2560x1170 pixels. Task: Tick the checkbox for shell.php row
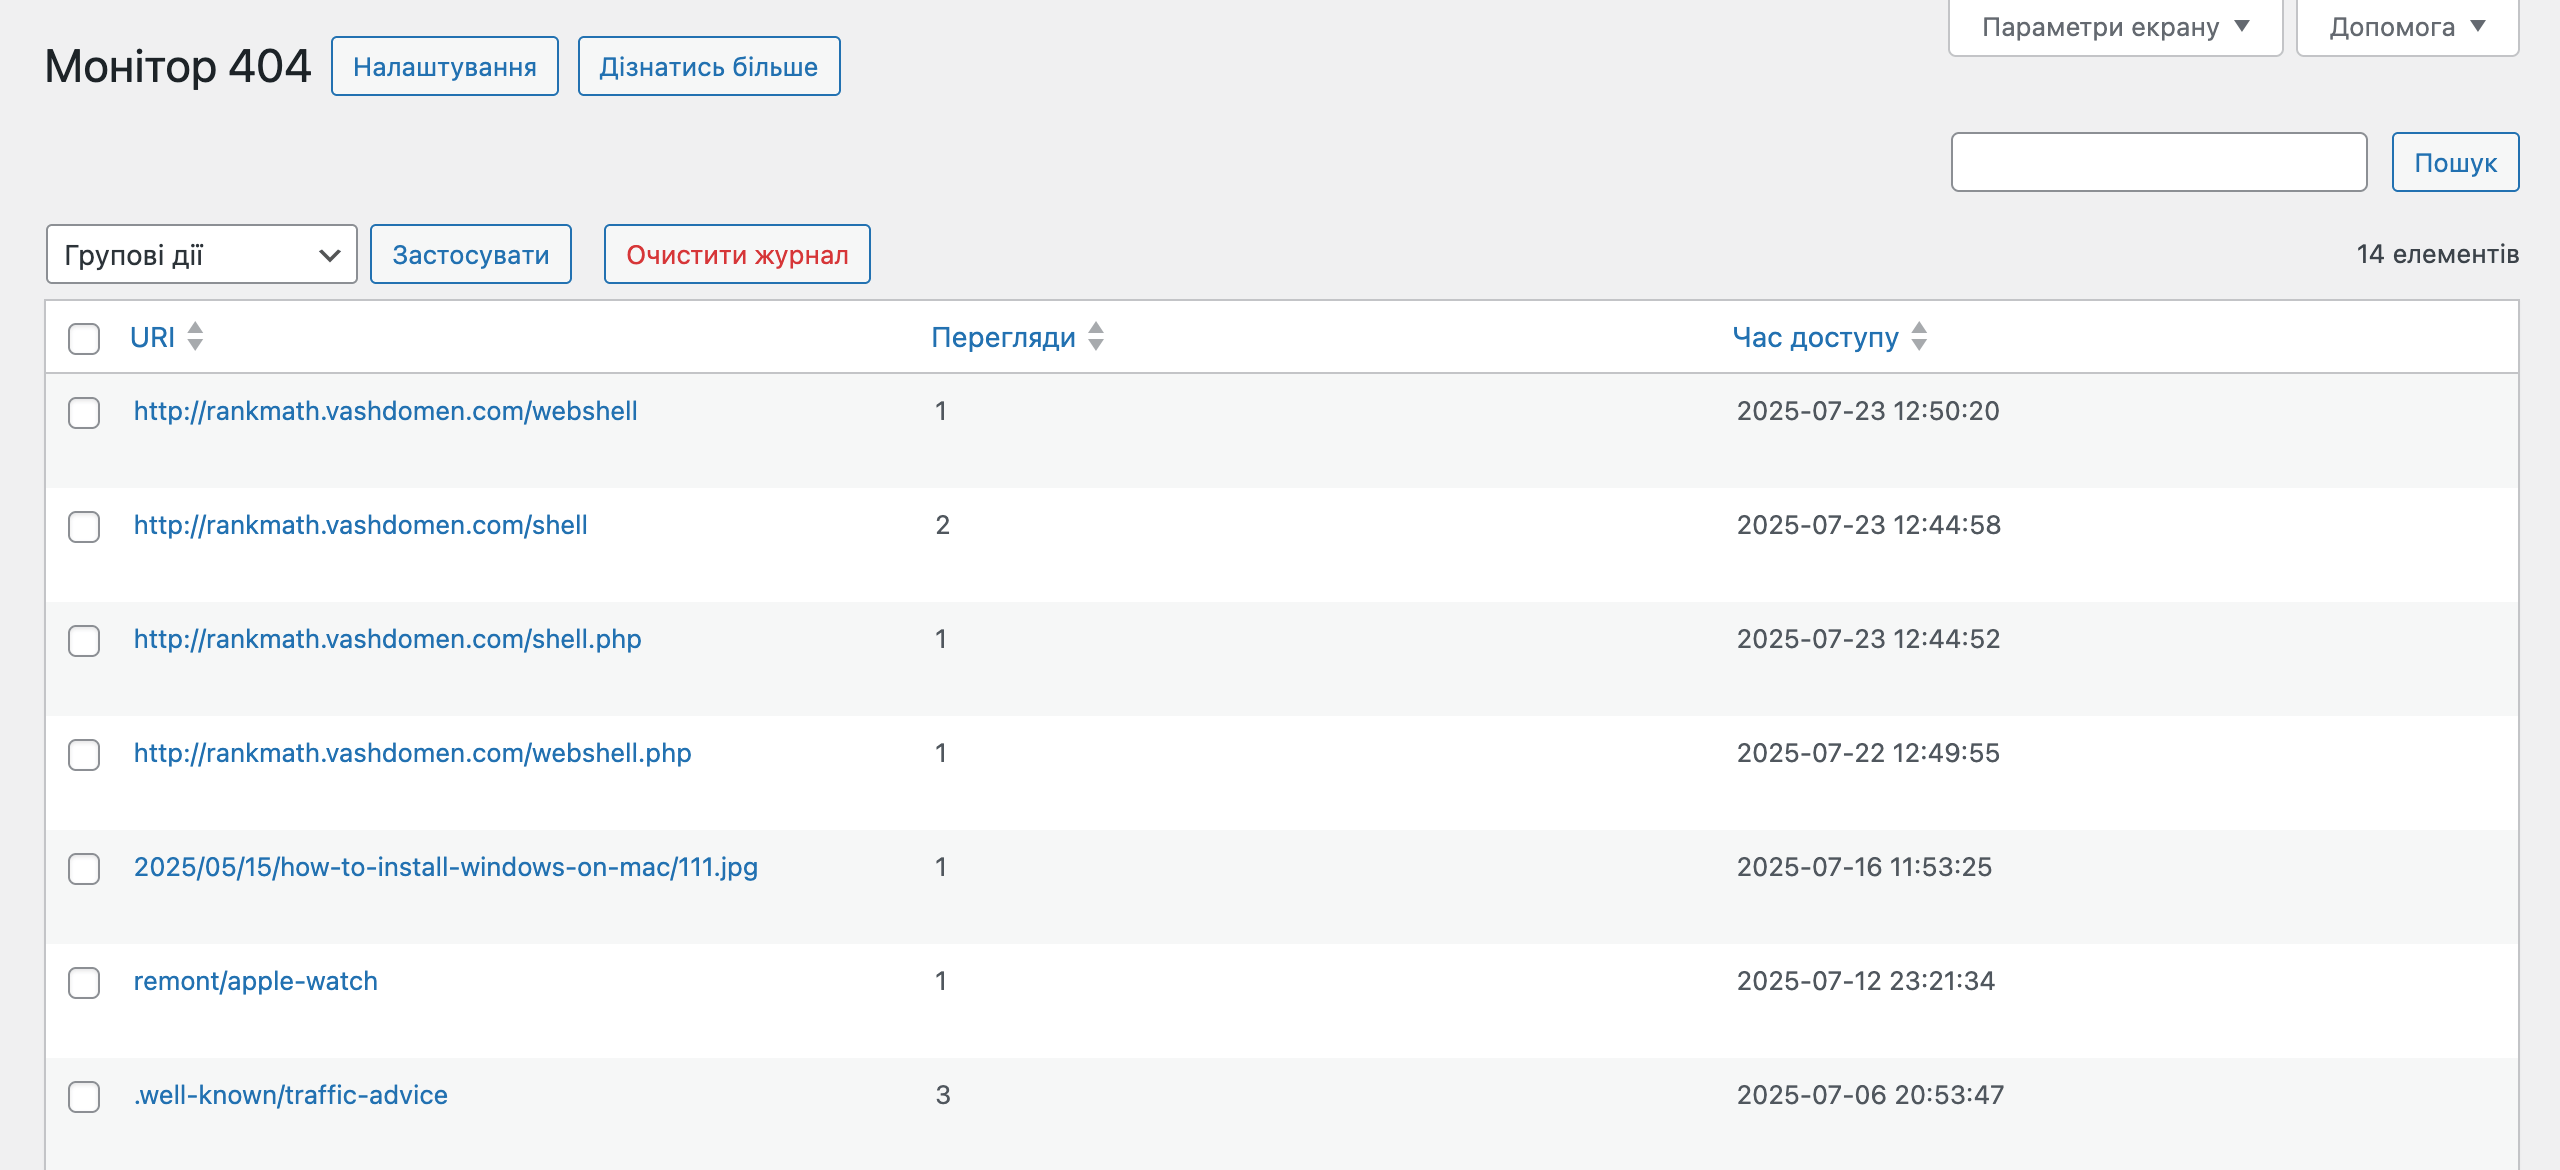tap(84, 641)
